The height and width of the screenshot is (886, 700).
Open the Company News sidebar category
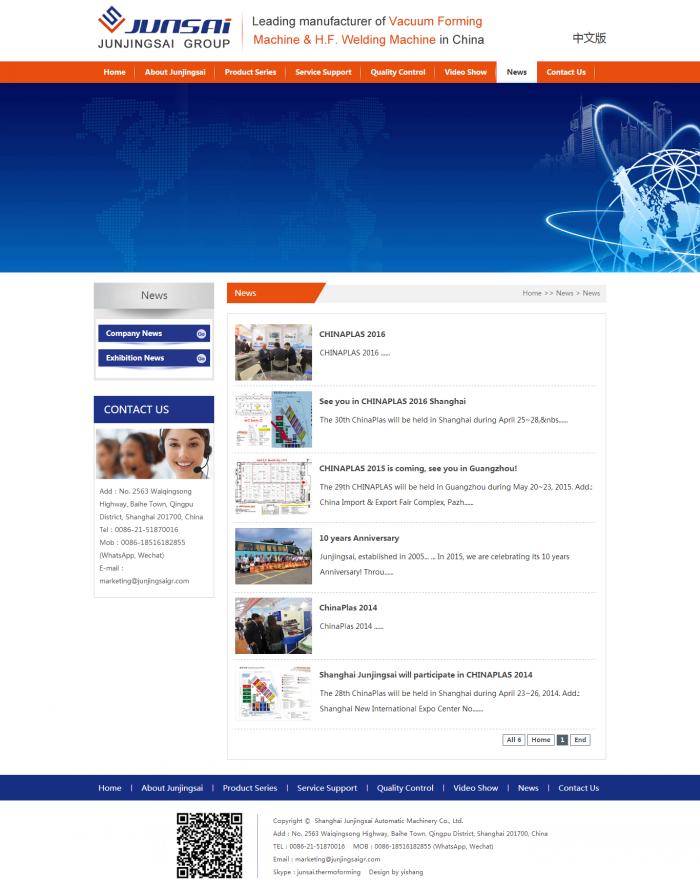[134, 334]
